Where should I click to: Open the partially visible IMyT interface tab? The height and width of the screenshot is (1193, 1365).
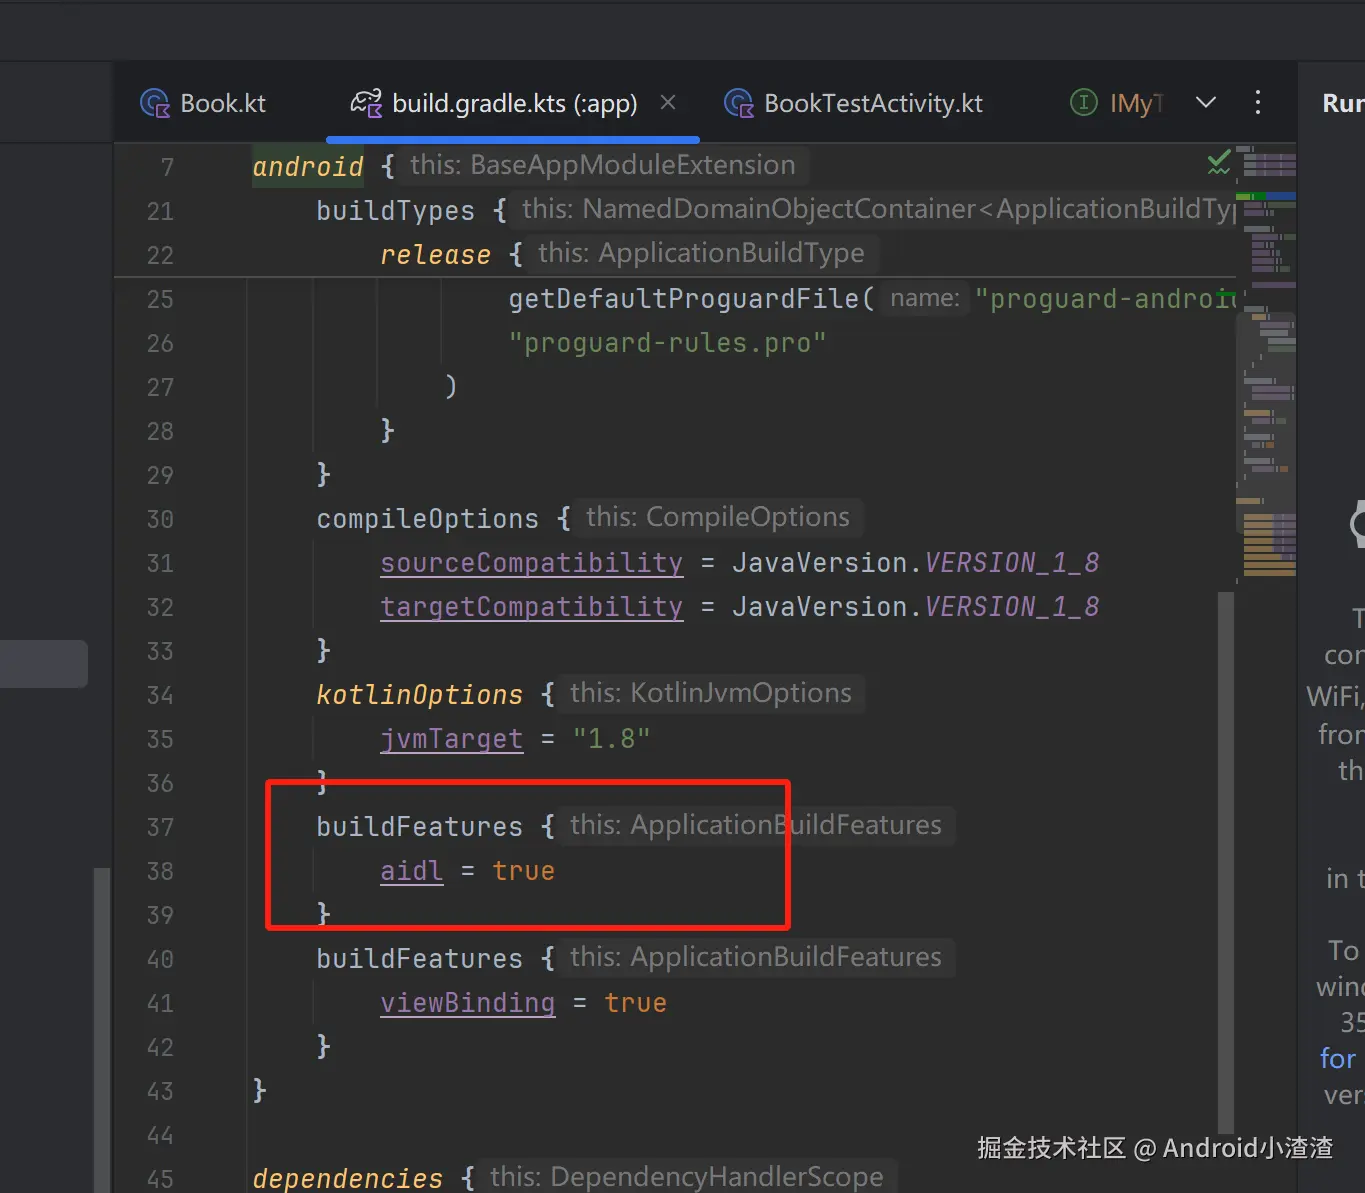(1118, 103)
